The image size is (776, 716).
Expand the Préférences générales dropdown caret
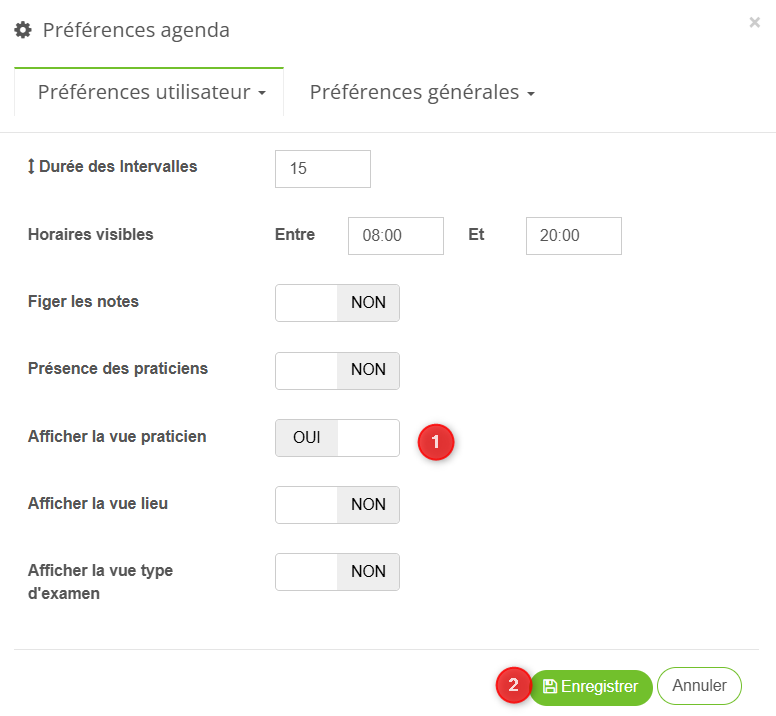[531, 93]
